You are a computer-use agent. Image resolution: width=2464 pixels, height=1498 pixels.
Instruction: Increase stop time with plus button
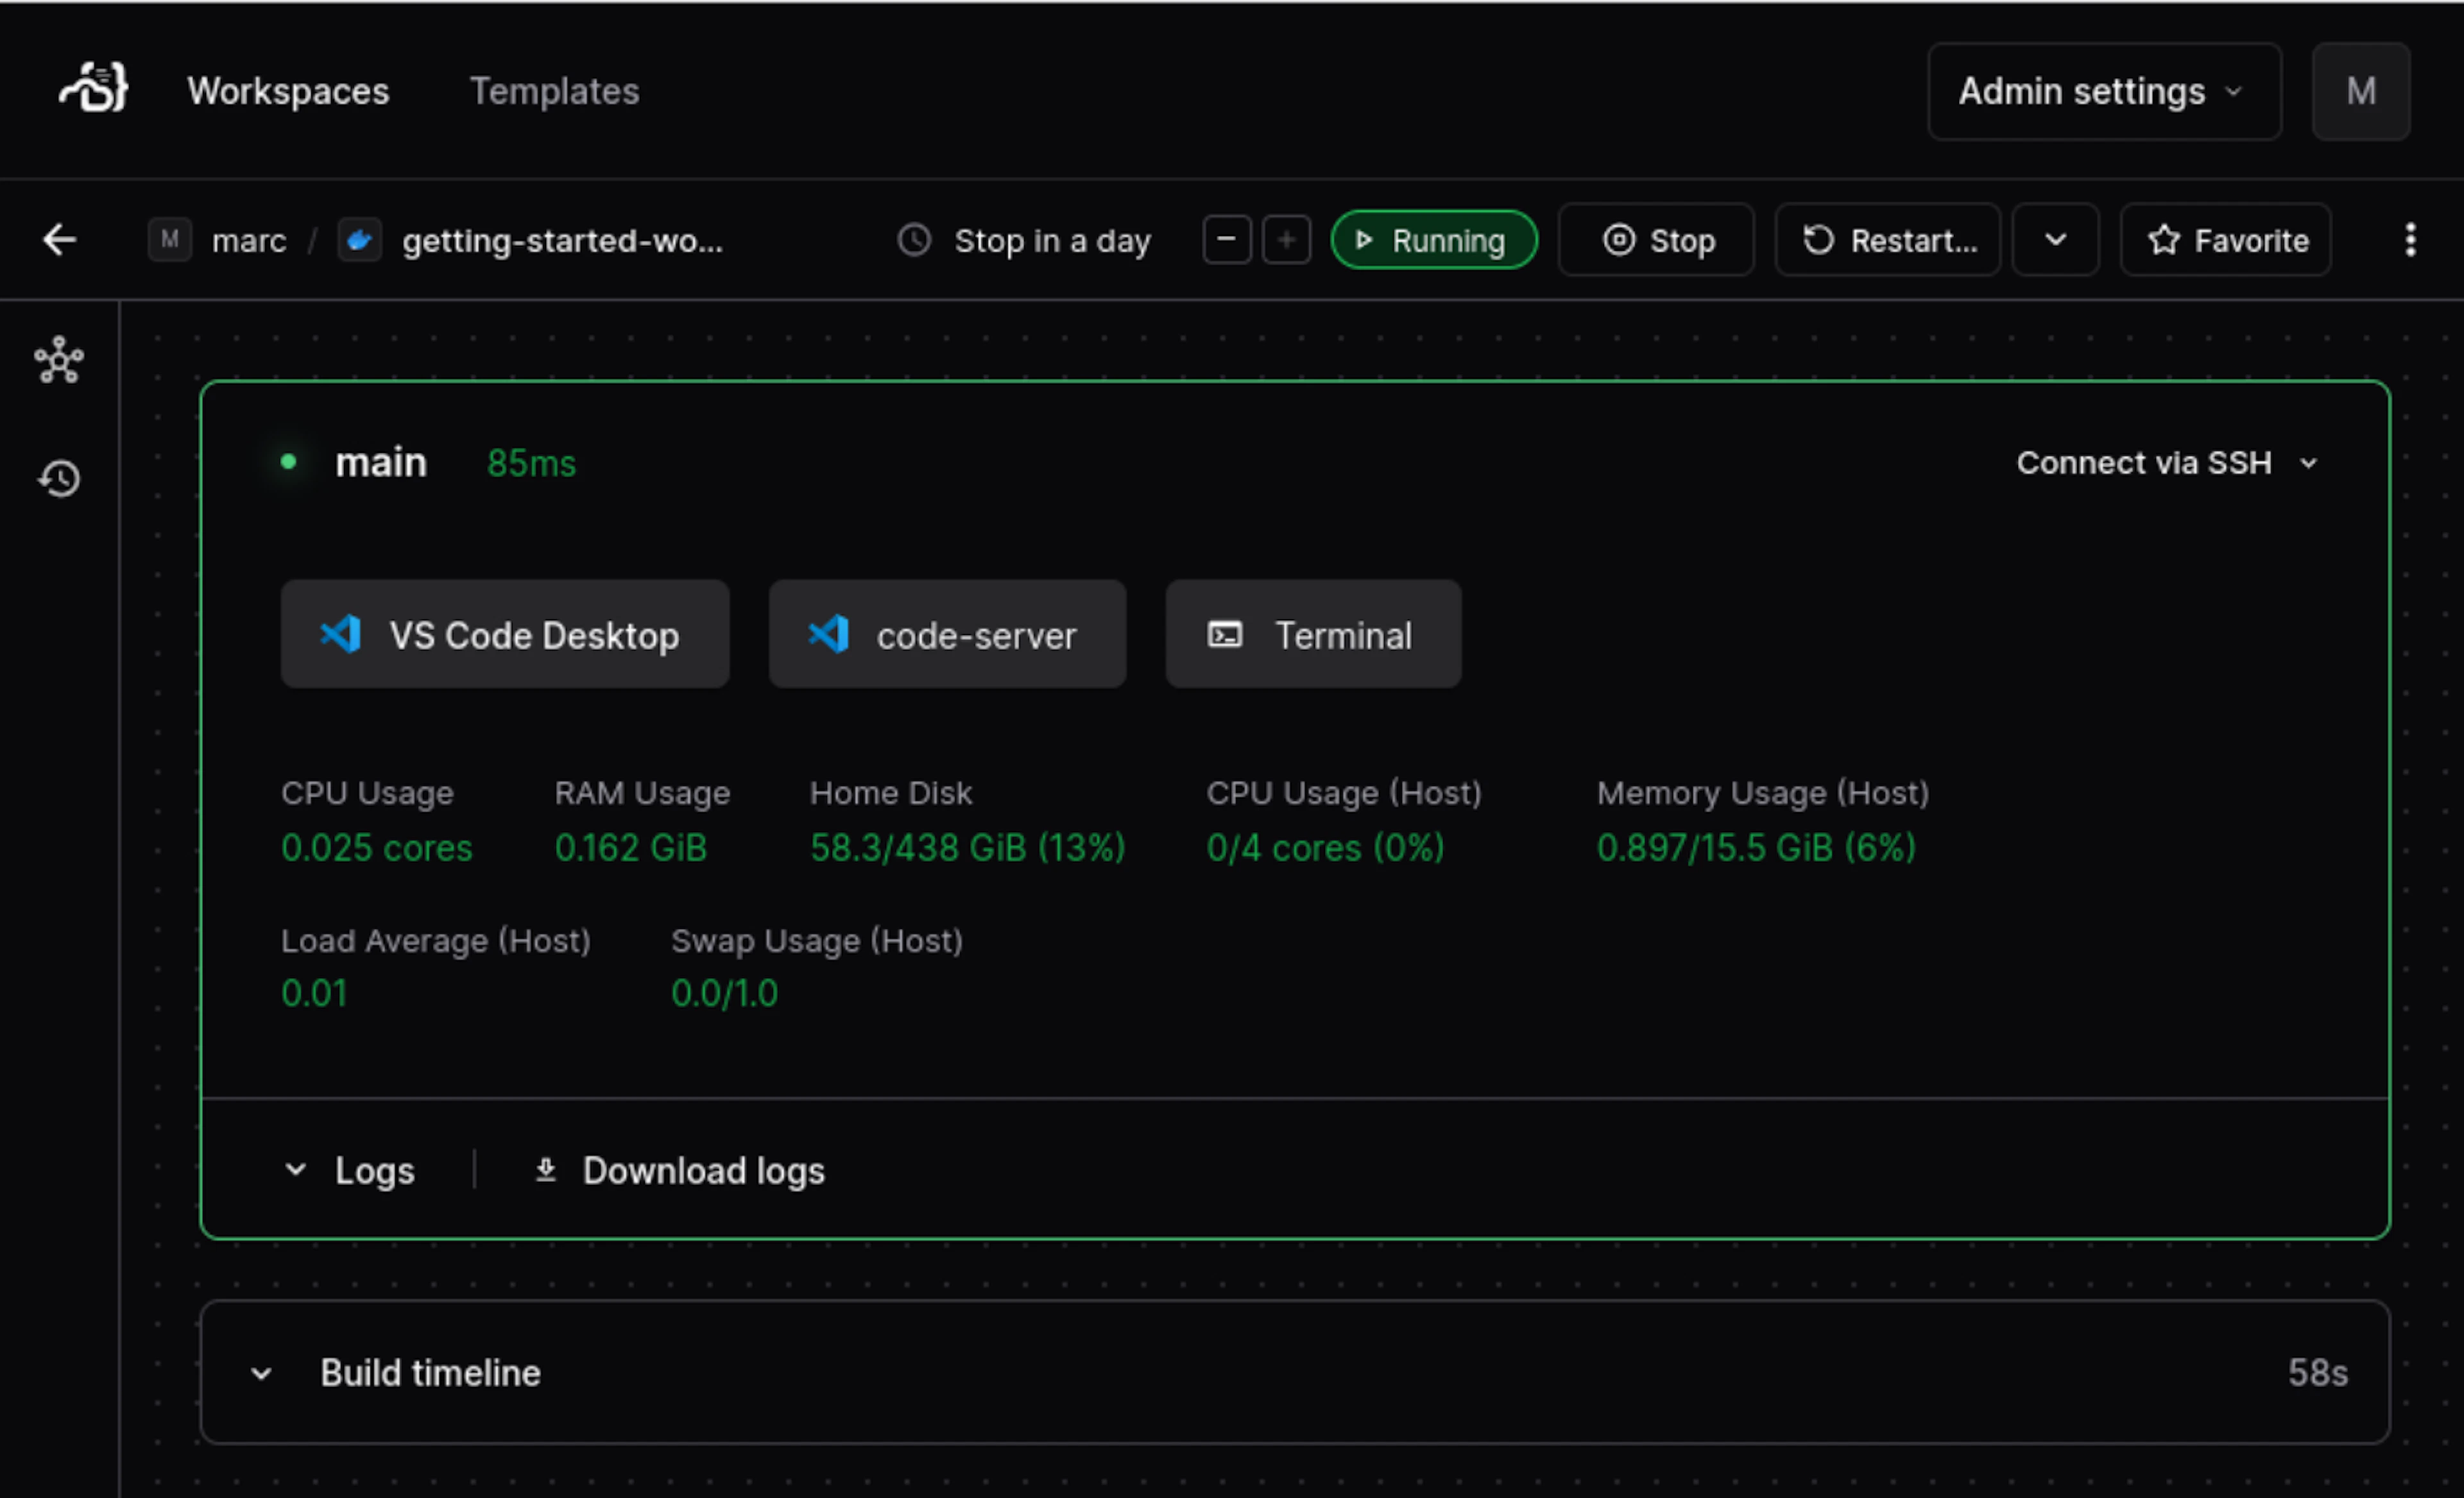tap(1287, 240)
